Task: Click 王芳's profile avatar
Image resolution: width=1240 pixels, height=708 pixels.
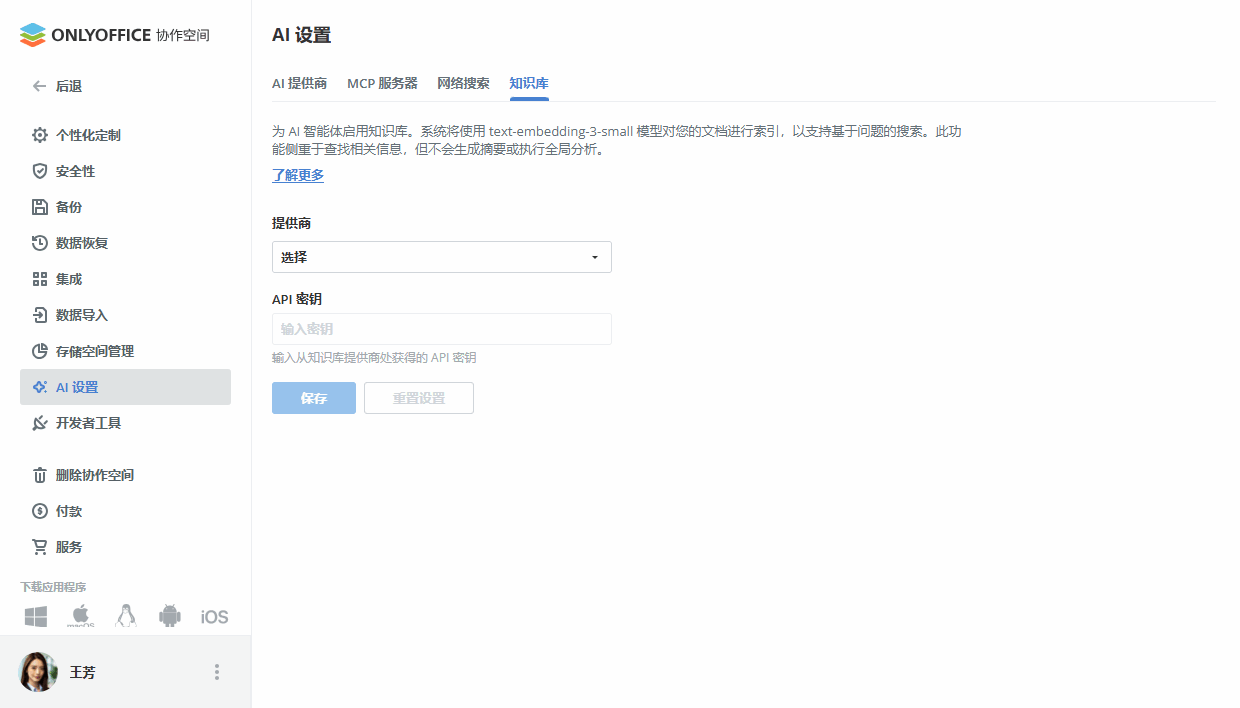Action: click(x=37, y=671)
